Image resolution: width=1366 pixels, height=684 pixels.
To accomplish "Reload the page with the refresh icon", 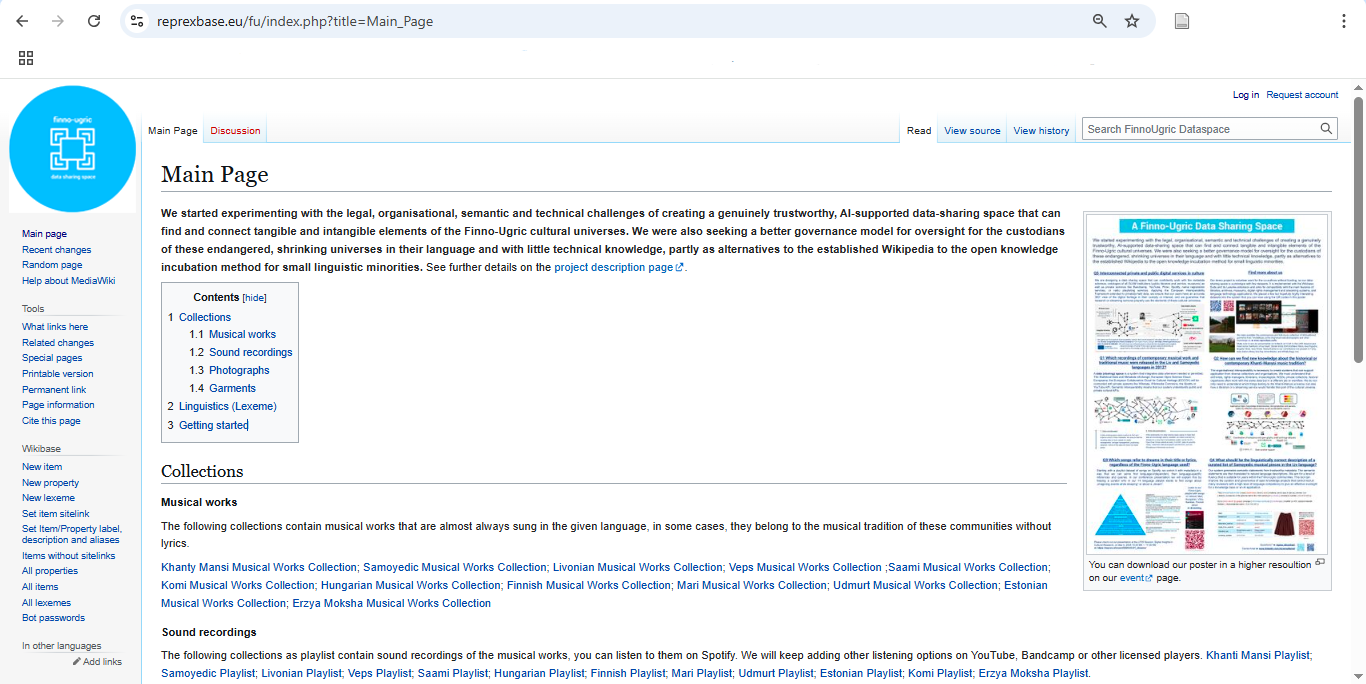I will coord(94,21).
